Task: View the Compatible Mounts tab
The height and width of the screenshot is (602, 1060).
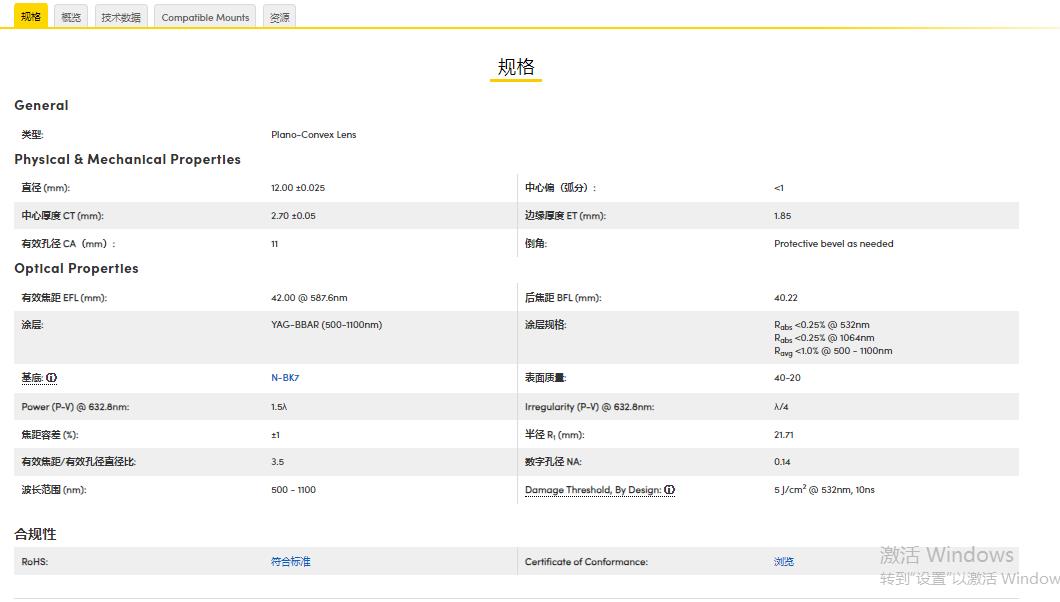Action: point(204,17)
